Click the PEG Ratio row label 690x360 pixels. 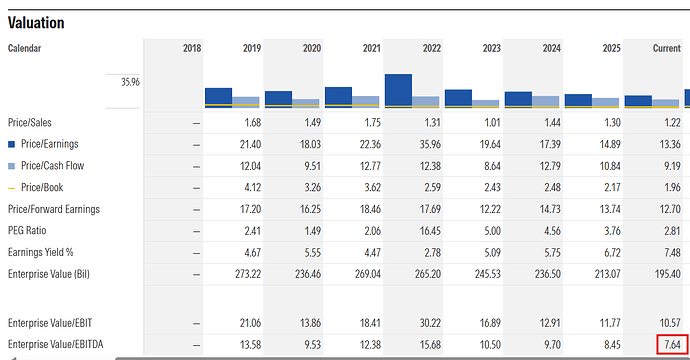(27, 231)
